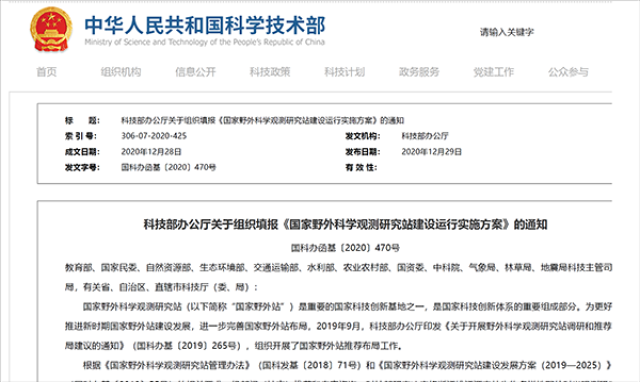
Task: Click the issuing agency 科技部办公厅 value
Action: (425, 136)
